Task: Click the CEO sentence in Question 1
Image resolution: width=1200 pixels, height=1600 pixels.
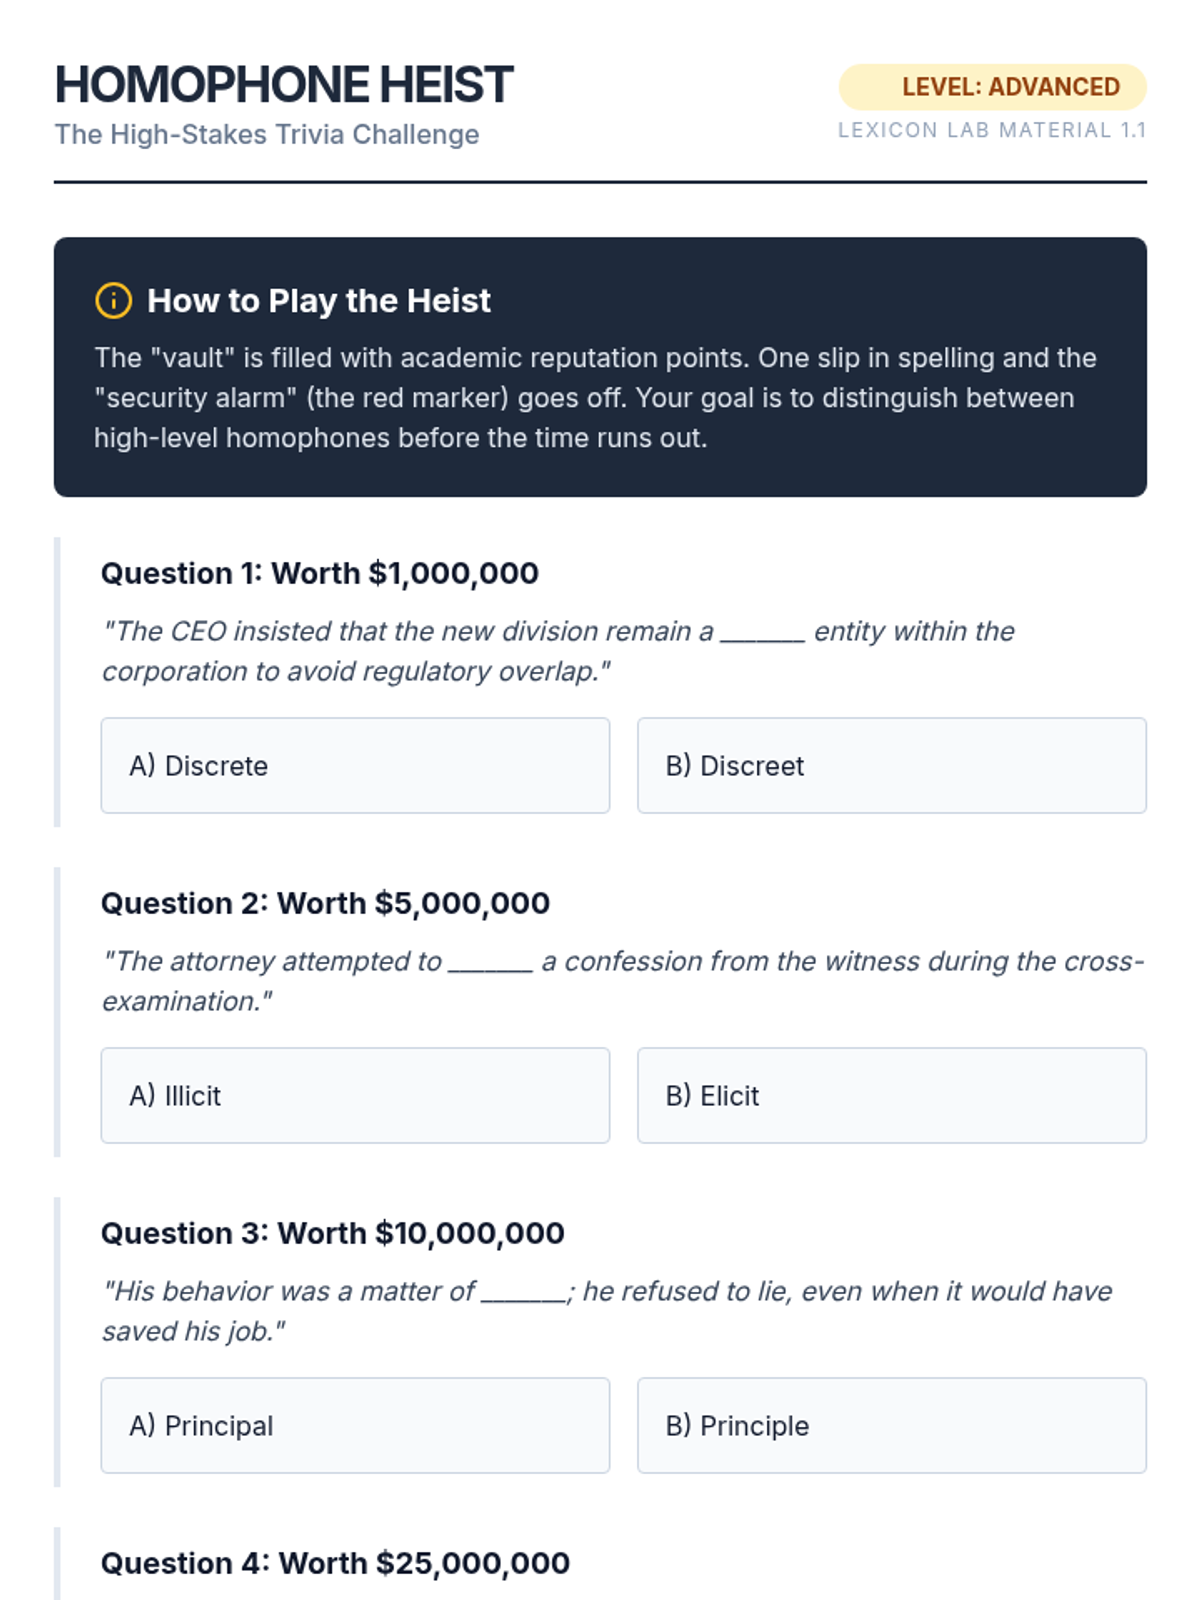Action: click(x=558, y=651)
